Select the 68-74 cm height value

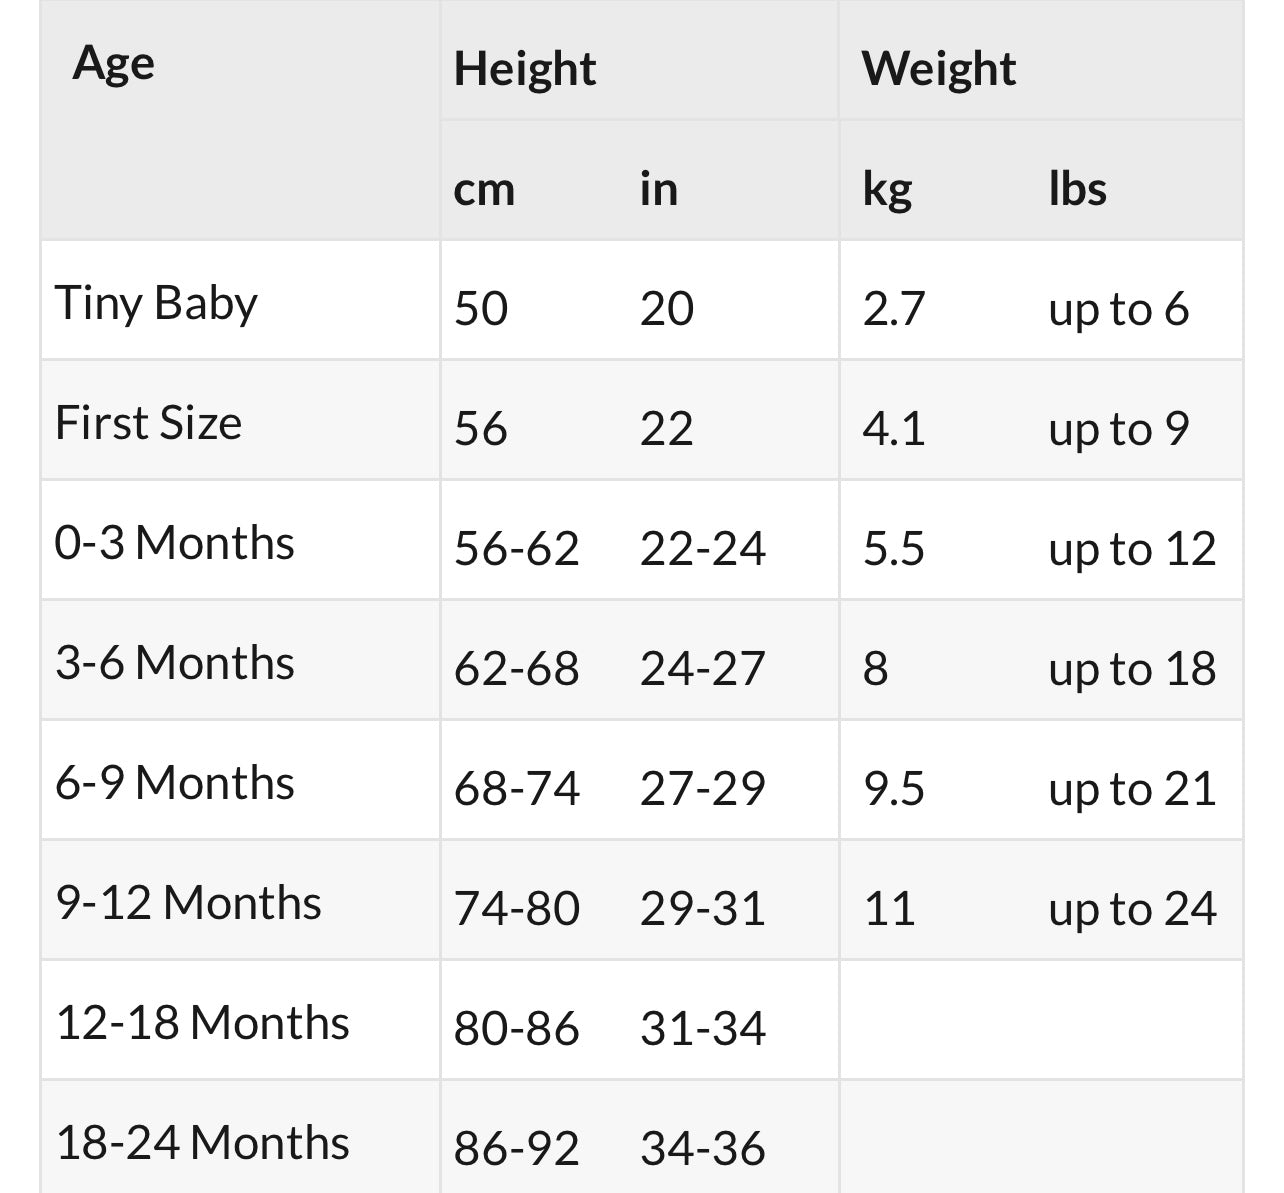pyautogui.click(x=516, y=789)
